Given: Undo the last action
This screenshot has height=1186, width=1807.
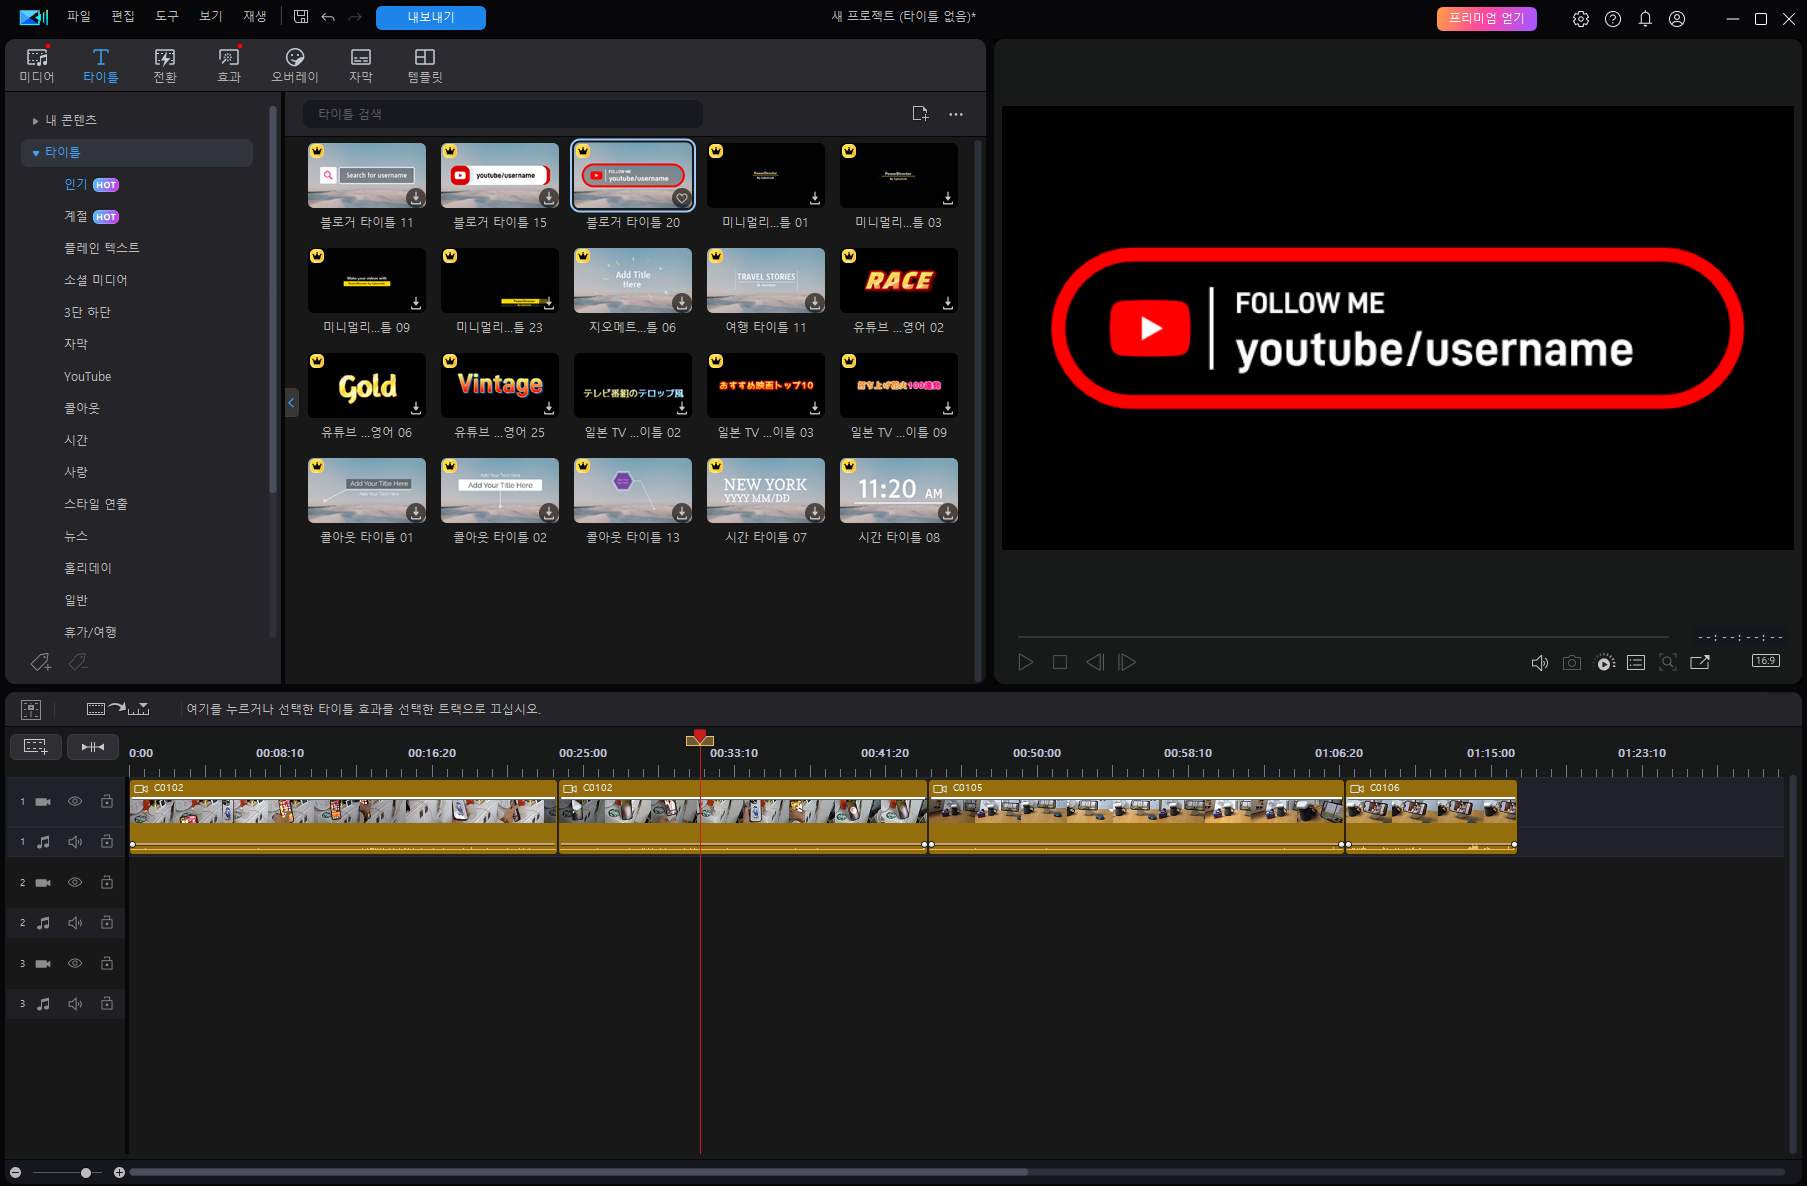Looking at the screenshot, I should tap(328, 17).
